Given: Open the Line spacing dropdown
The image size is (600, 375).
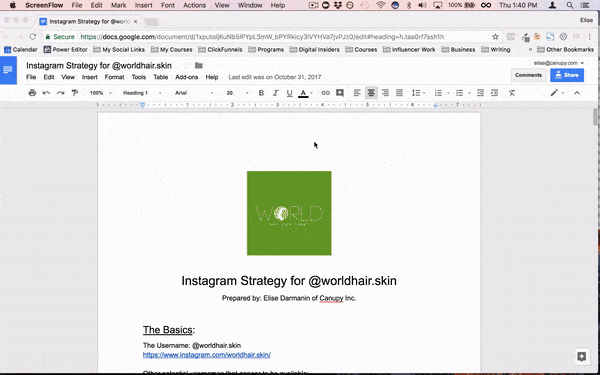Looking at the screenshot, I should pos(418,93).
